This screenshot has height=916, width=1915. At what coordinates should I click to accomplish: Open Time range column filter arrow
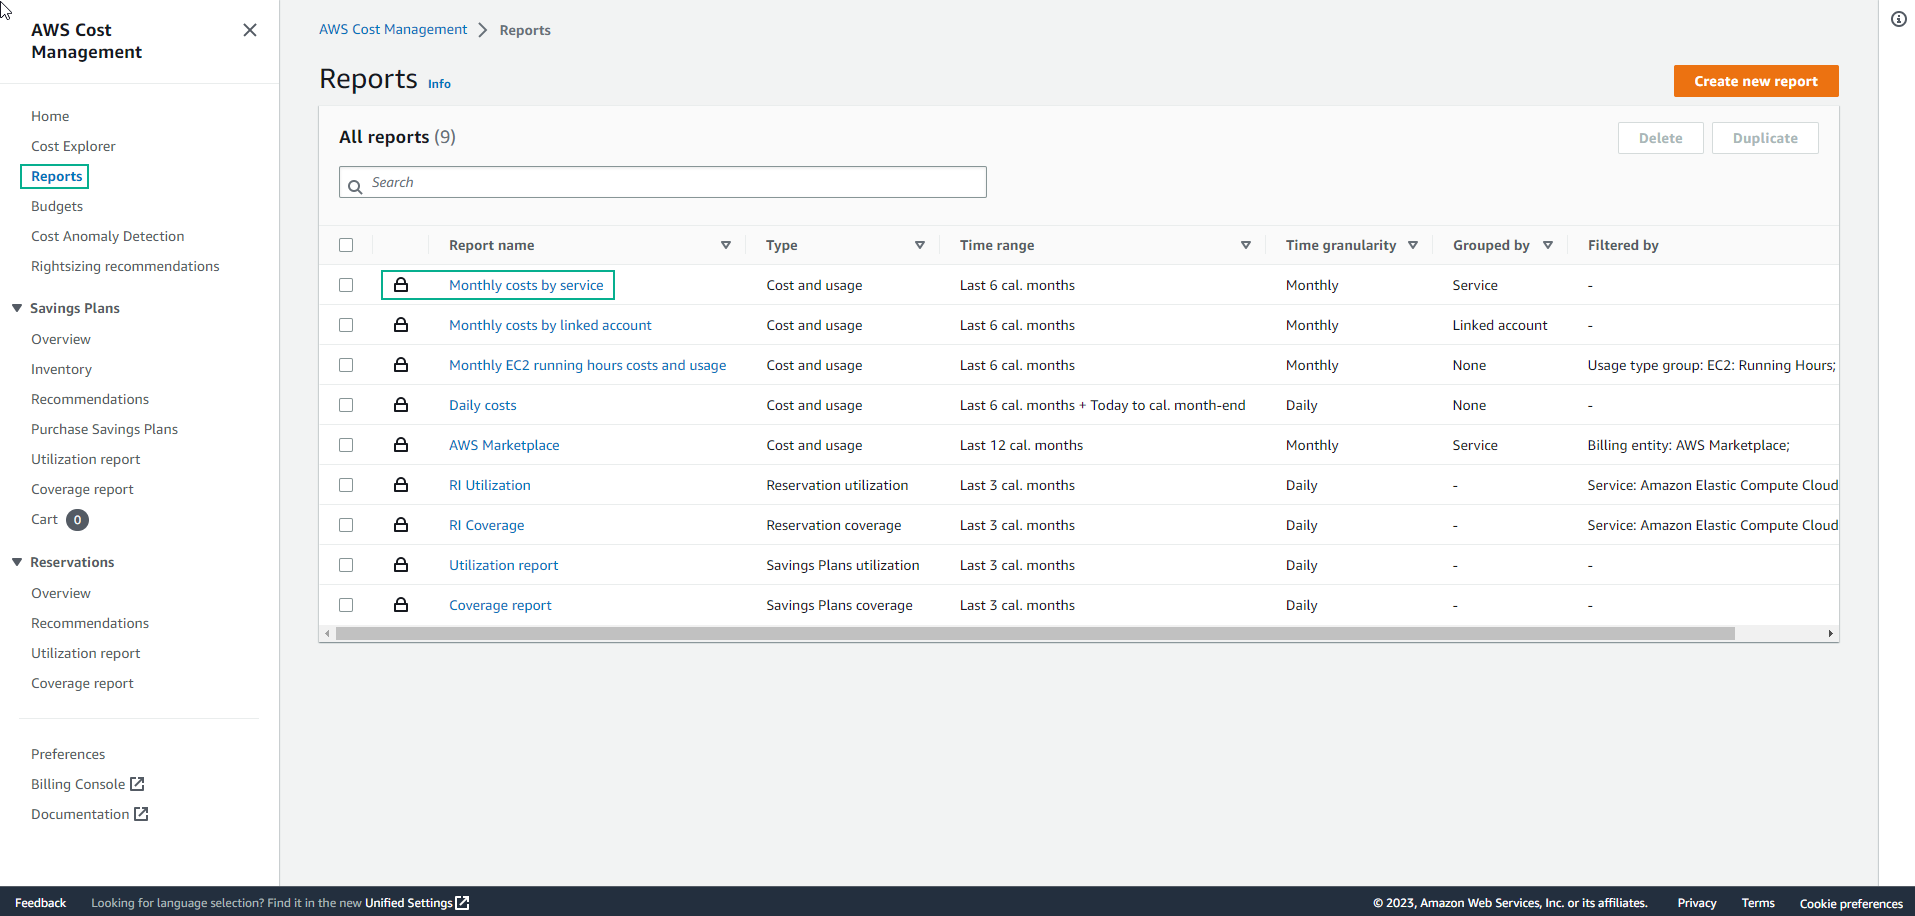[x=1246, y=245]
